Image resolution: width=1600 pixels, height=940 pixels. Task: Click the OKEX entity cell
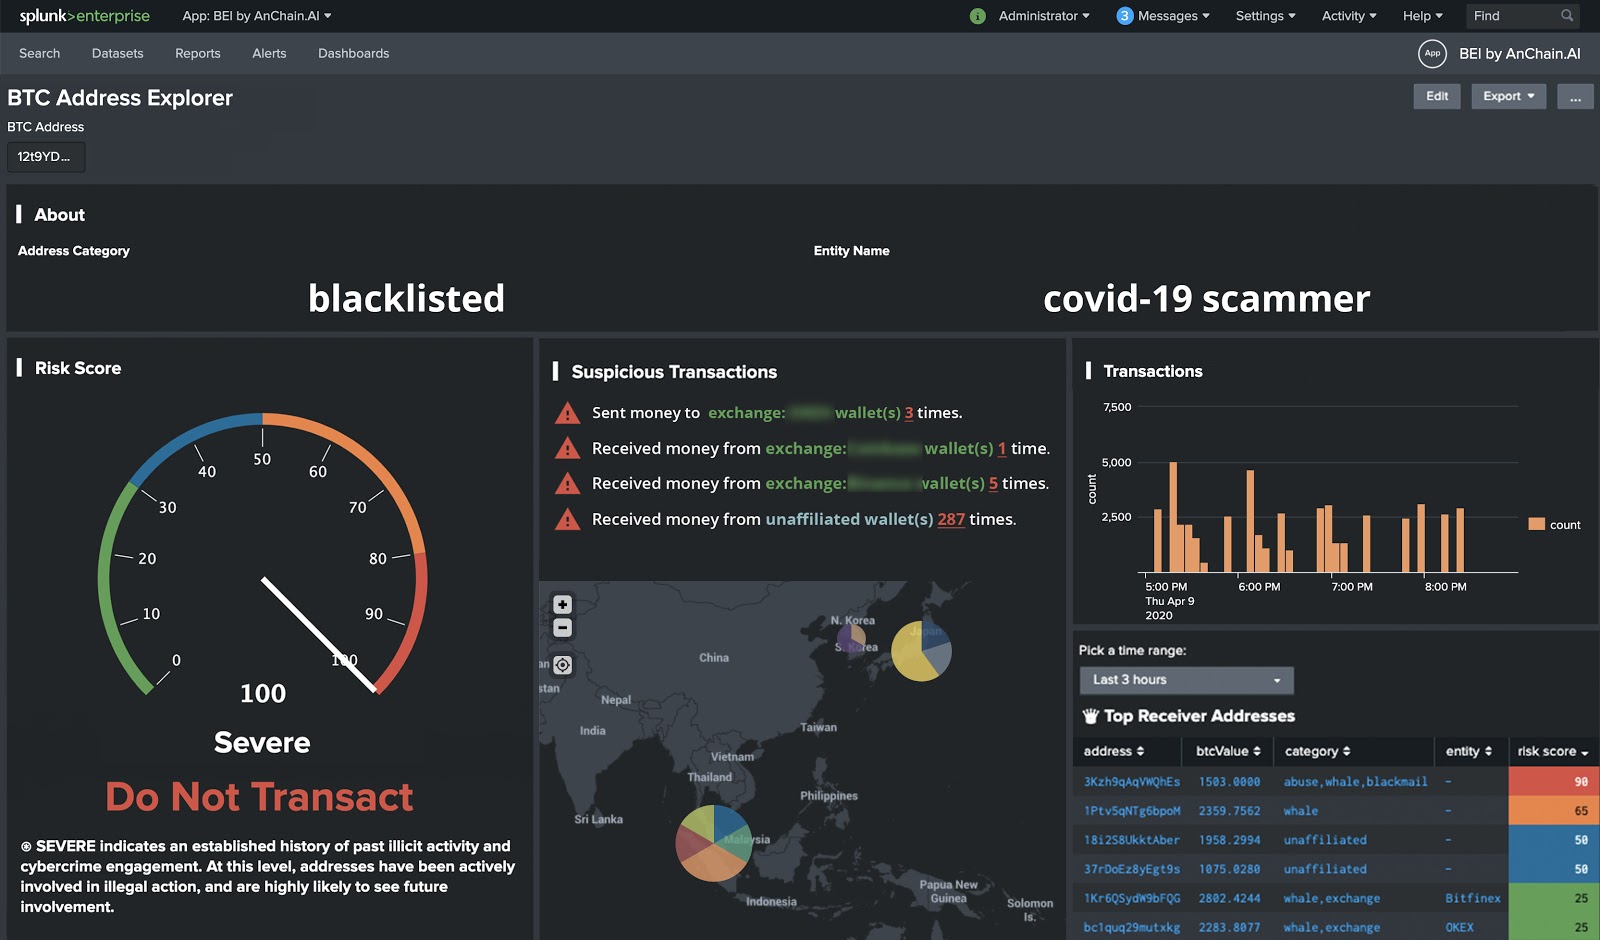(1460, 927)
